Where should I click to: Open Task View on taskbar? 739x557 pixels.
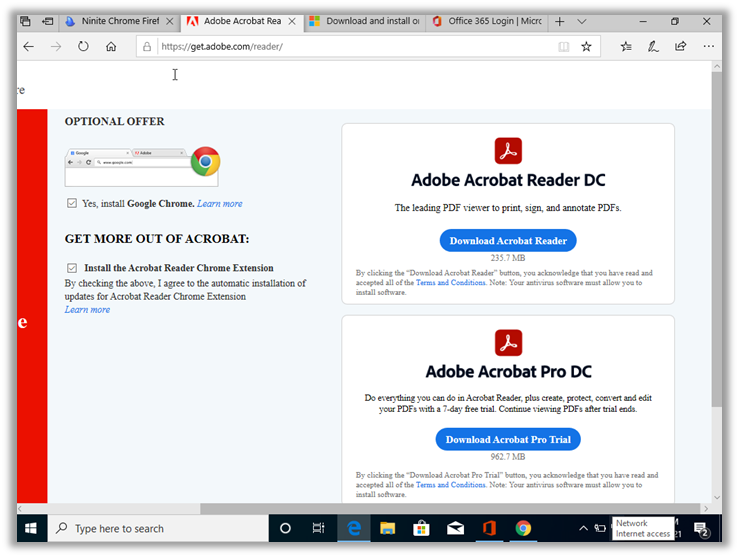click(x=319, y=529)
